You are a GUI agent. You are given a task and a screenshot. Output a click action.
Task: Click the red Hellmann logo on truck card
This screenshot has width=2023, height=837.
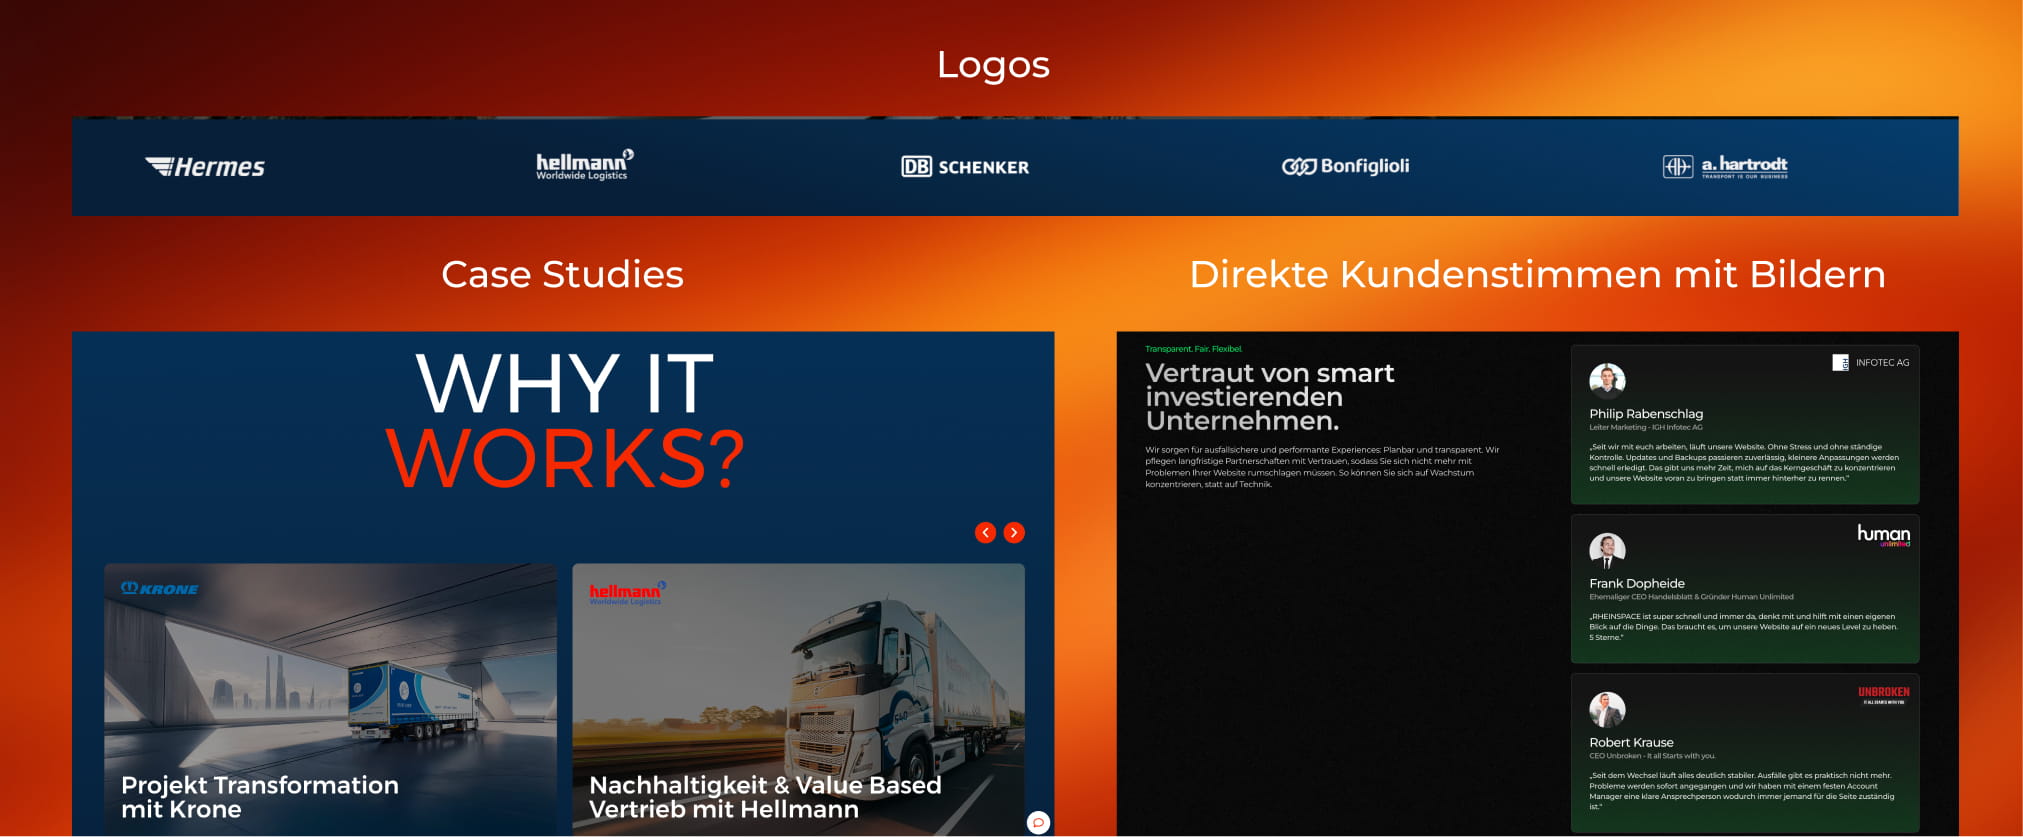click(627, 593)
